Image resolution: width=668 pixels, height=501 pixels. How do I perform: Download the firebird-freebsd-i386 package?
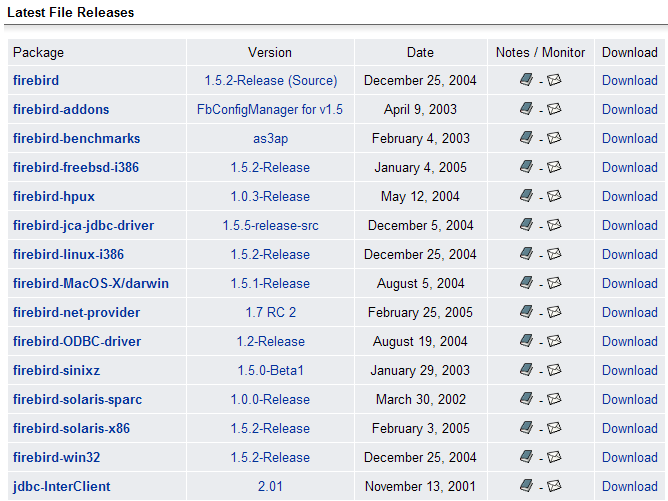coord(629,167)
